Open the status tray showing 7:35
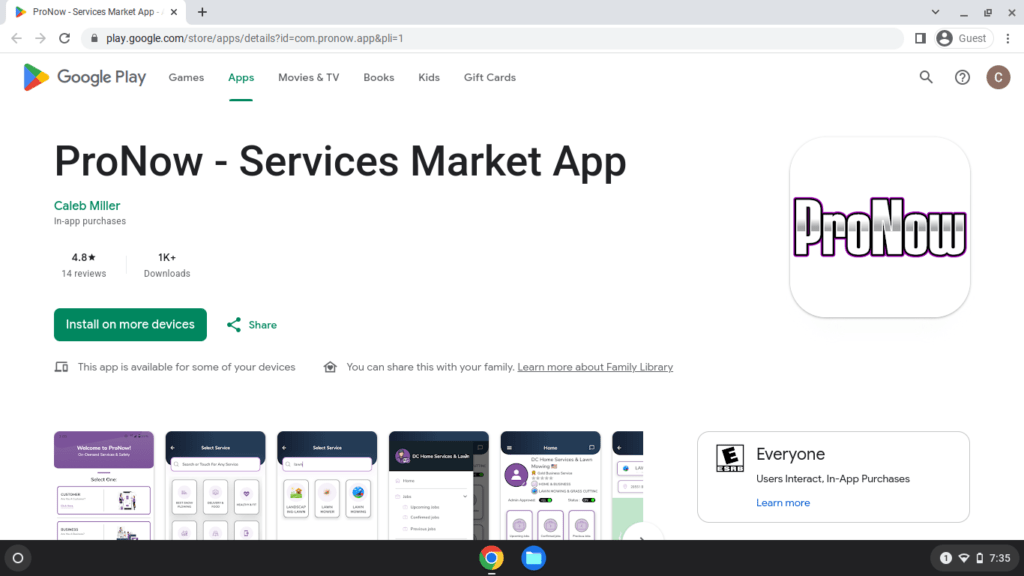The width and height of the screenshot is (1024, 576). pos(976,558)
